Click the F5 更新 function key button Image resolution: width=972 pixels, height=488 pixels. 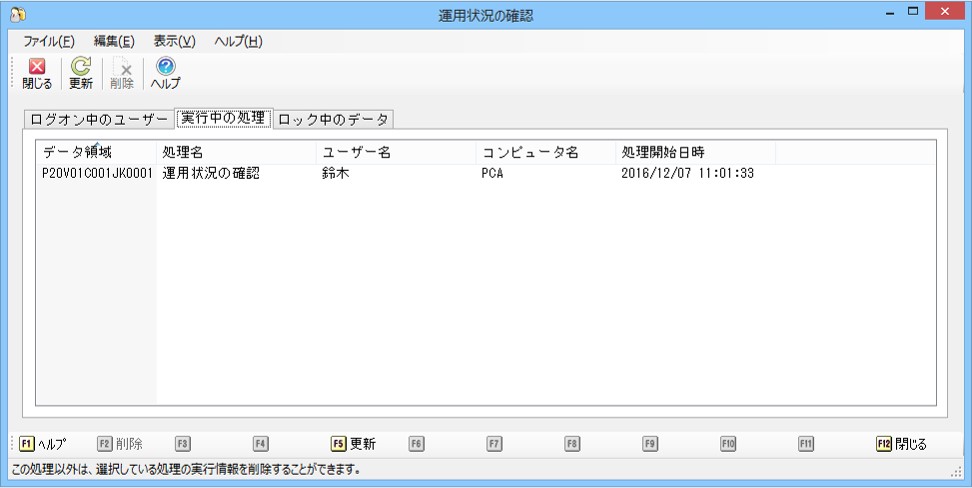pos(353,444)
